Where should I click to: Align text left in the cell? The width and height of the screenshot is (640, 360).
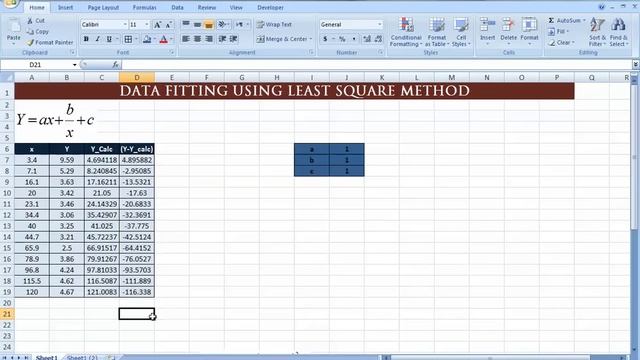pos(186,39)
